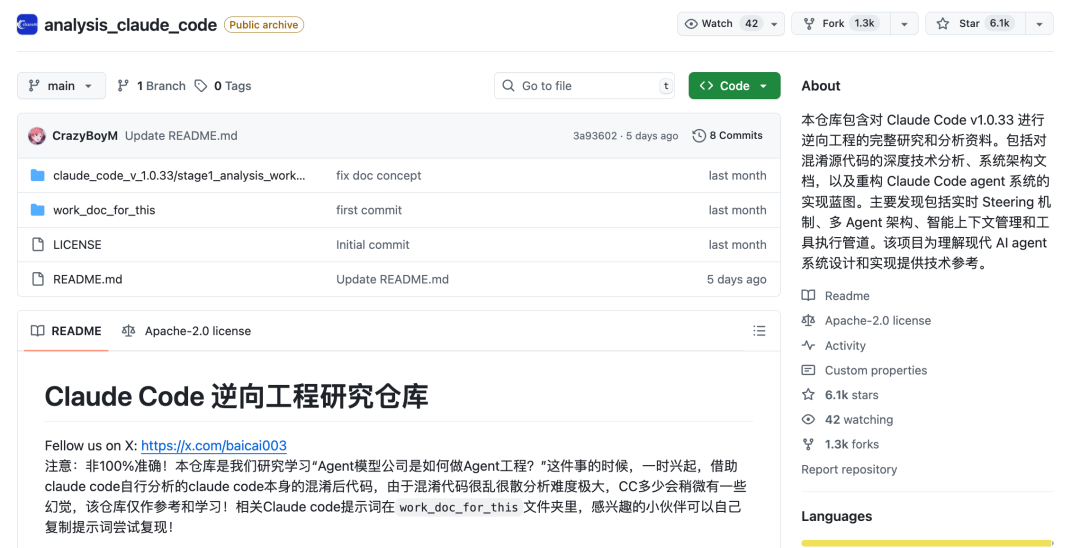The image size is (1080, 548).
Task: View the 0 Tags link
Action: pos(223,86)
